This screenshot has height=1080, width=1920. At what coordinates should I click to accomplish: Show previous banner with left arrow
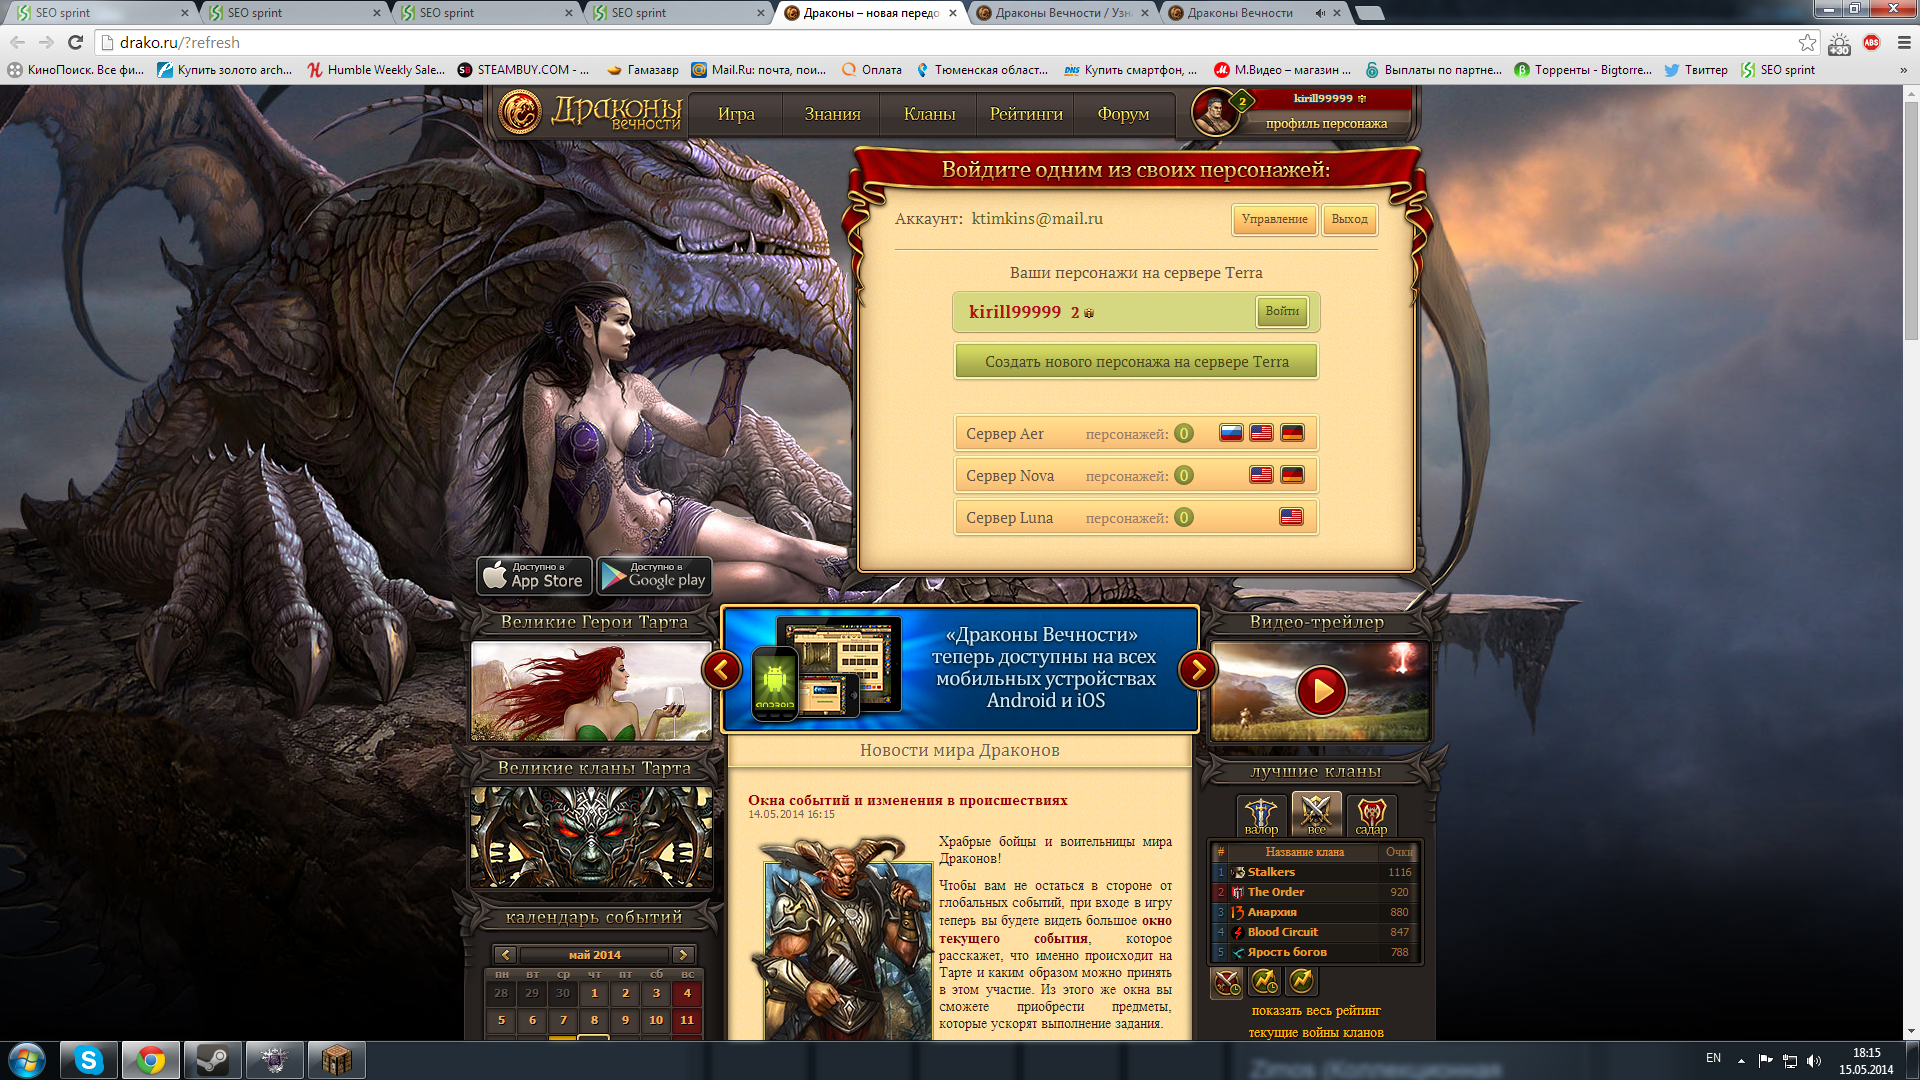click(x=722, y=670)
